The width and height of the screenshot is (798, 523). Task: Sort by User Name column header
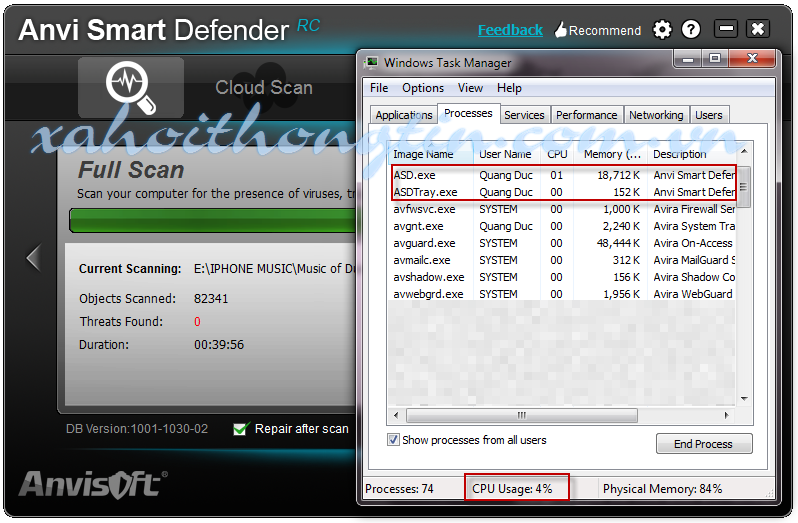[506, 154]
